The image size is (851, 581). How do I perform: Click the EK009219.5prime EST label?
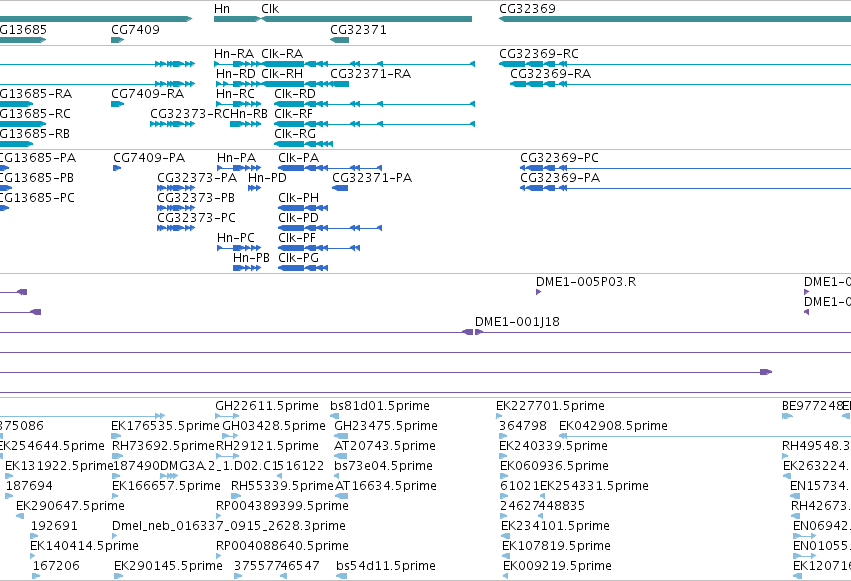coord(557,567)
